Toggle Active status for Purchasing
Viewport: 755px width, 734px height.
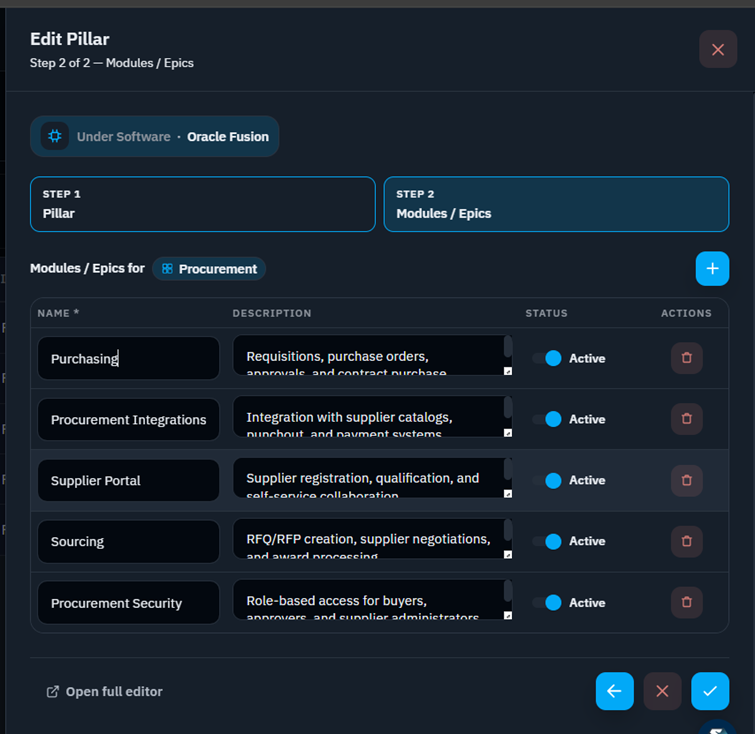coord(547,358)
